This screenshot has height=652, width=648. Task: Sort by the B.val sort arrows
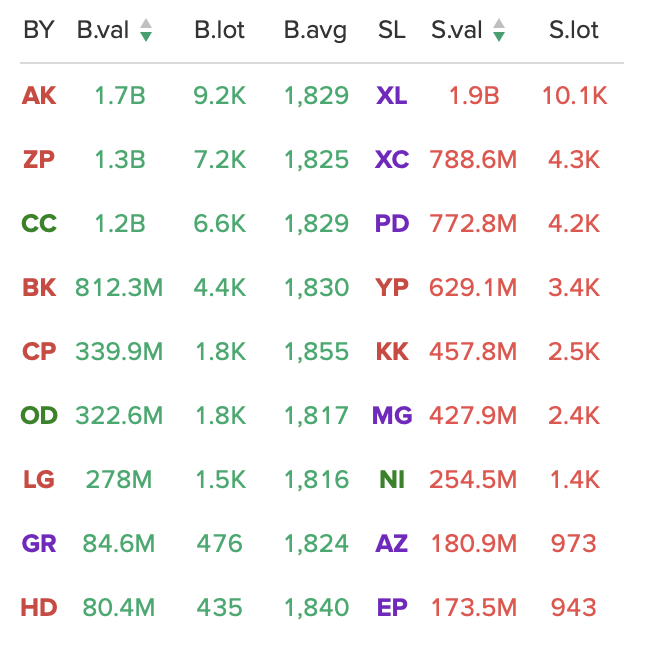coord(146,30)
